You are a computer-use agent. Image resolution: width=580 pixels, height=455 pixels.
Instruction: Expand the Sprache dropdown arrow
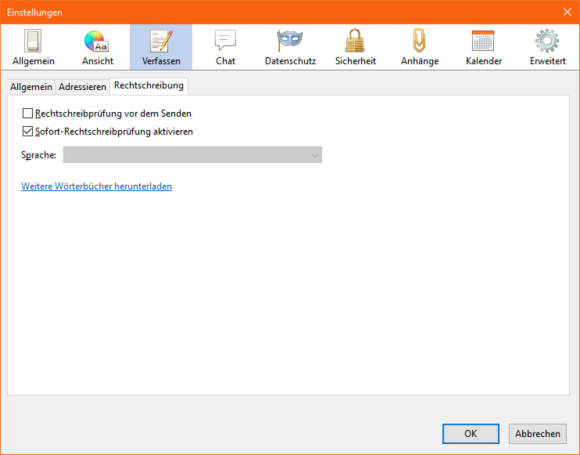point(315,155)
